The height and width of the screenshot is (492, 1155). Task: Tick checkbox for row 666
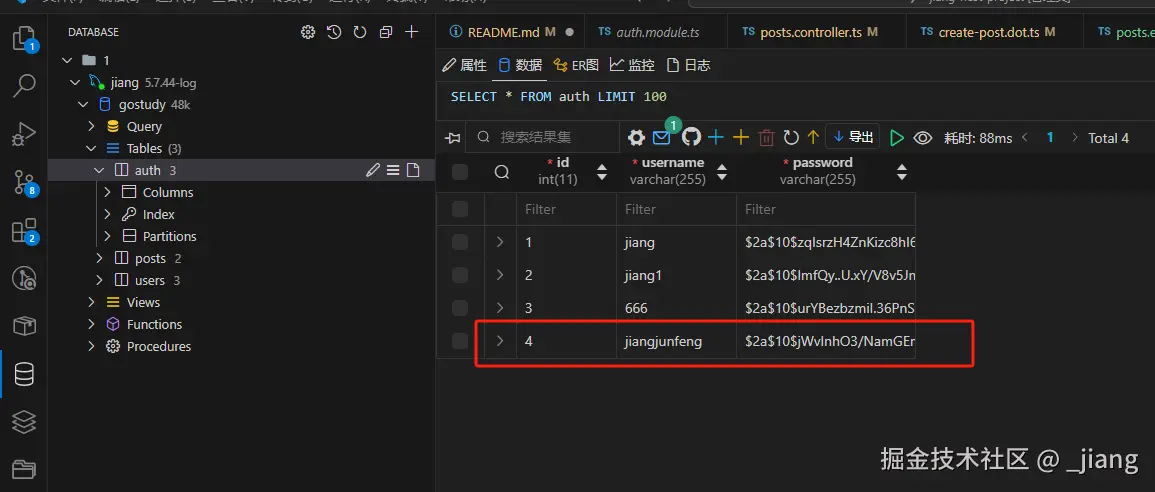coord(460,308)
